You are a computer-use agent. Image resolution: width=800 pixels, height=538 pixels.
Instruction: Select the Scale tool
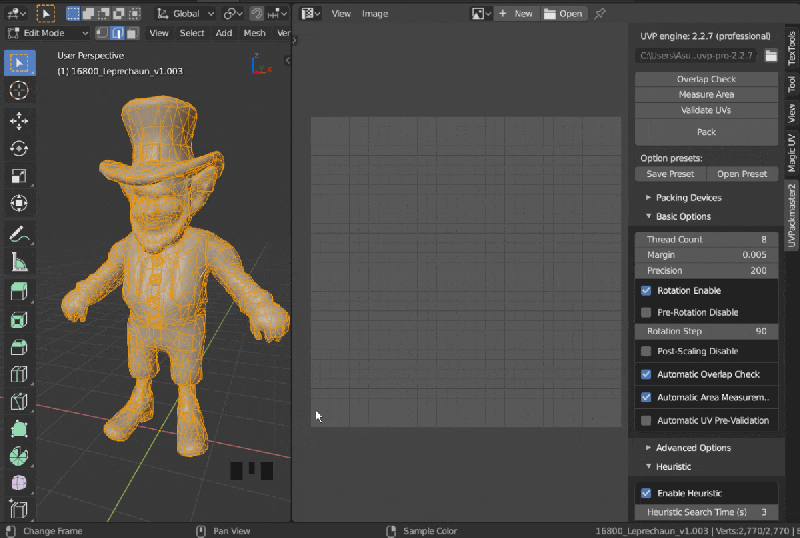pyautogui.click(x=19, y=176)
